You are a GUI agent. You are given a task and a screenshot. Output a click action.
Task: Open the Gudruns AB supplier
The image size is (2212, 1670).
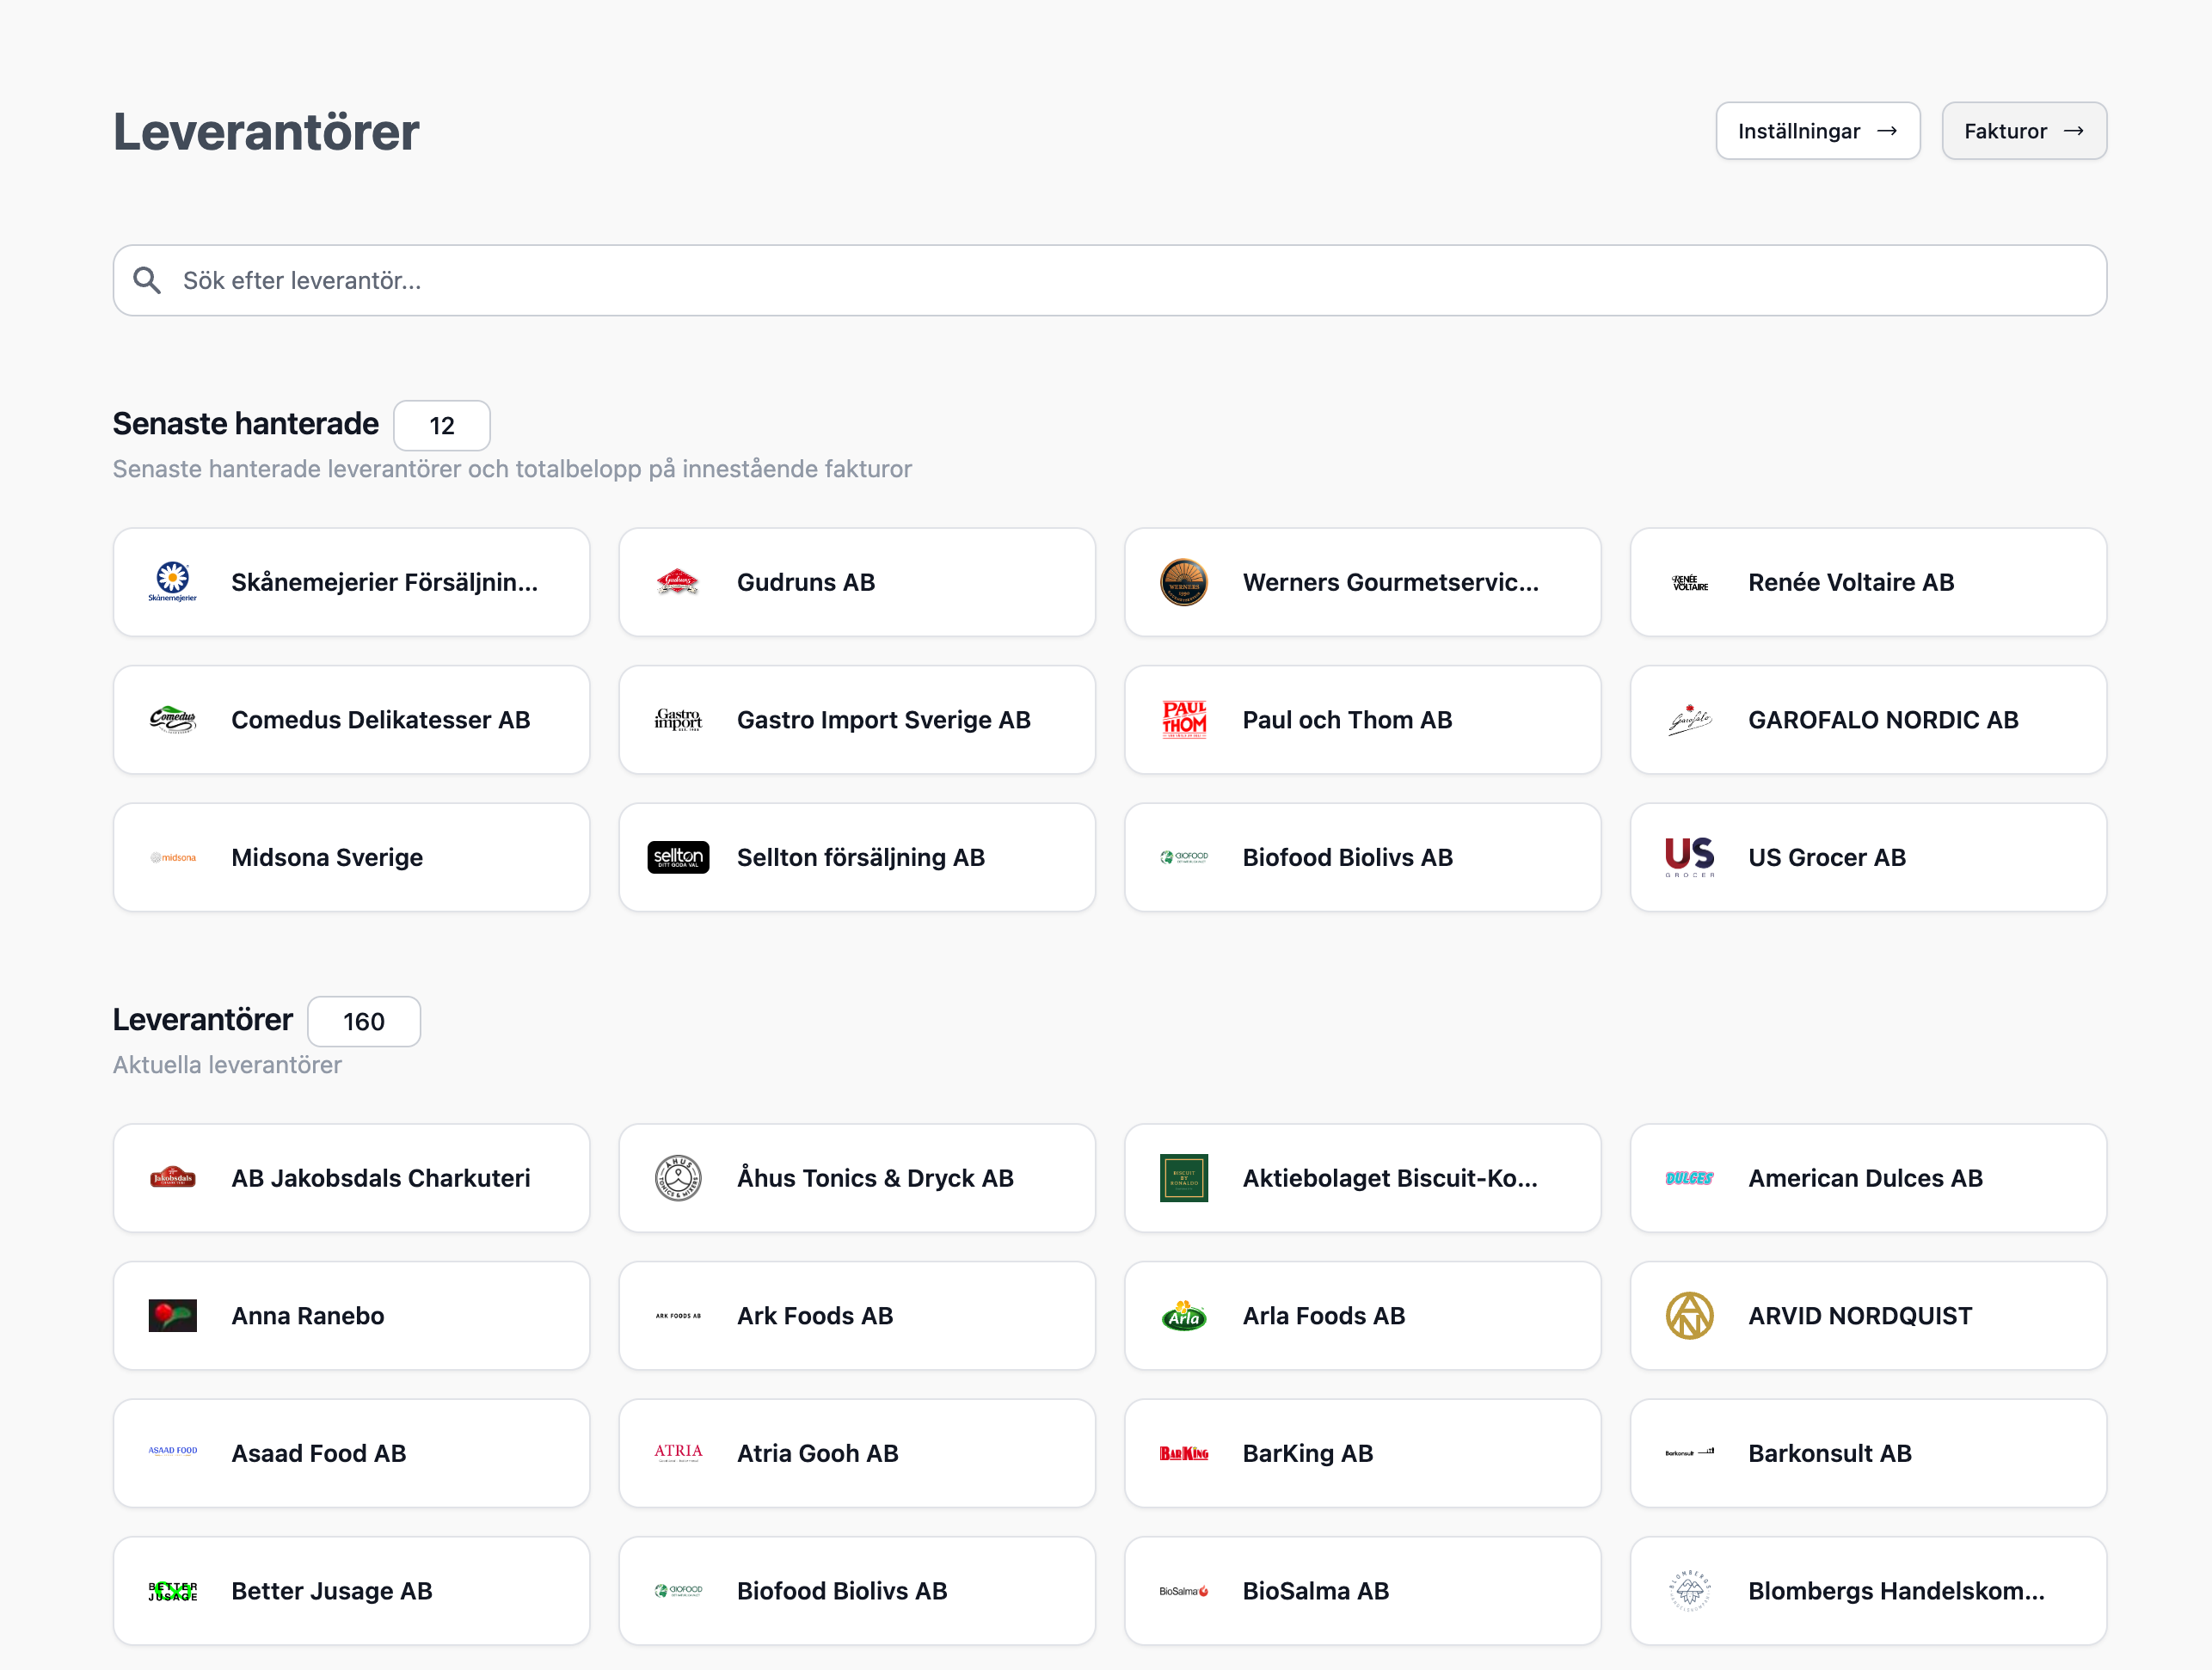point(857,582)
